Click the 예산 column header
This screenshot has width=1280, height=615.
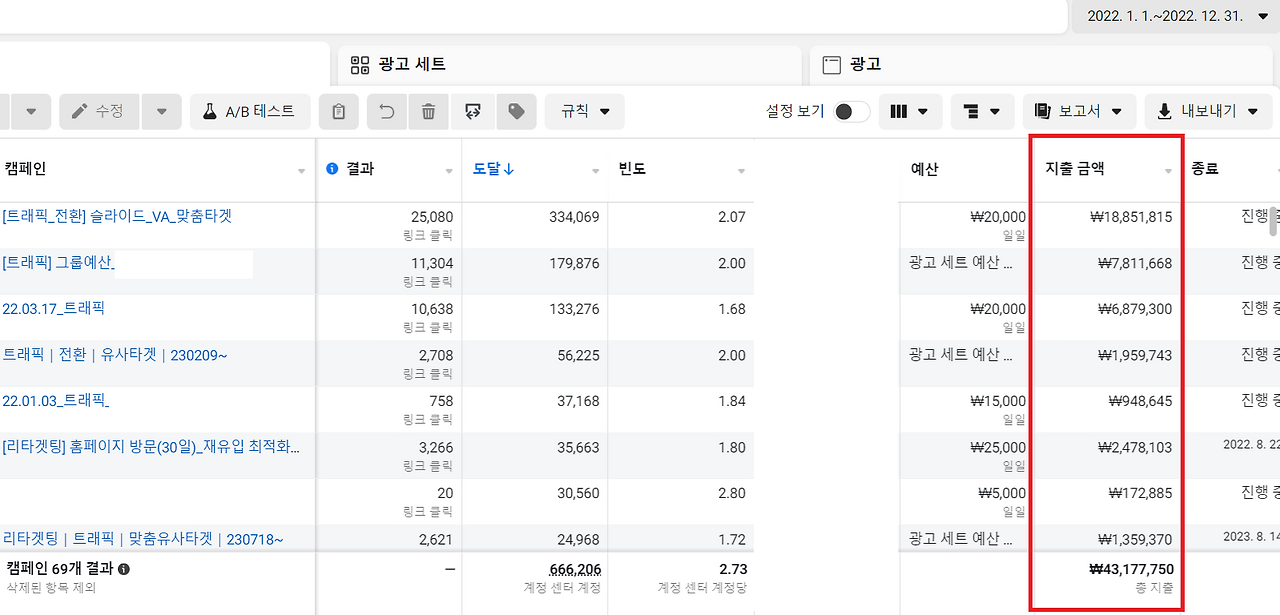click(x=924, y=170)
